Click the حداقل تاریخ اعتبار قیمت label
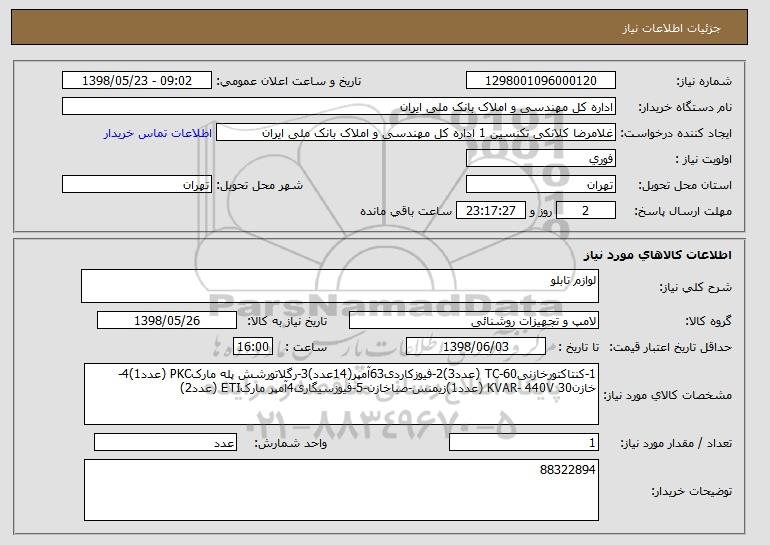Image resolution: width=770 pixels, height=545 pixels. (x=670, y=347)
